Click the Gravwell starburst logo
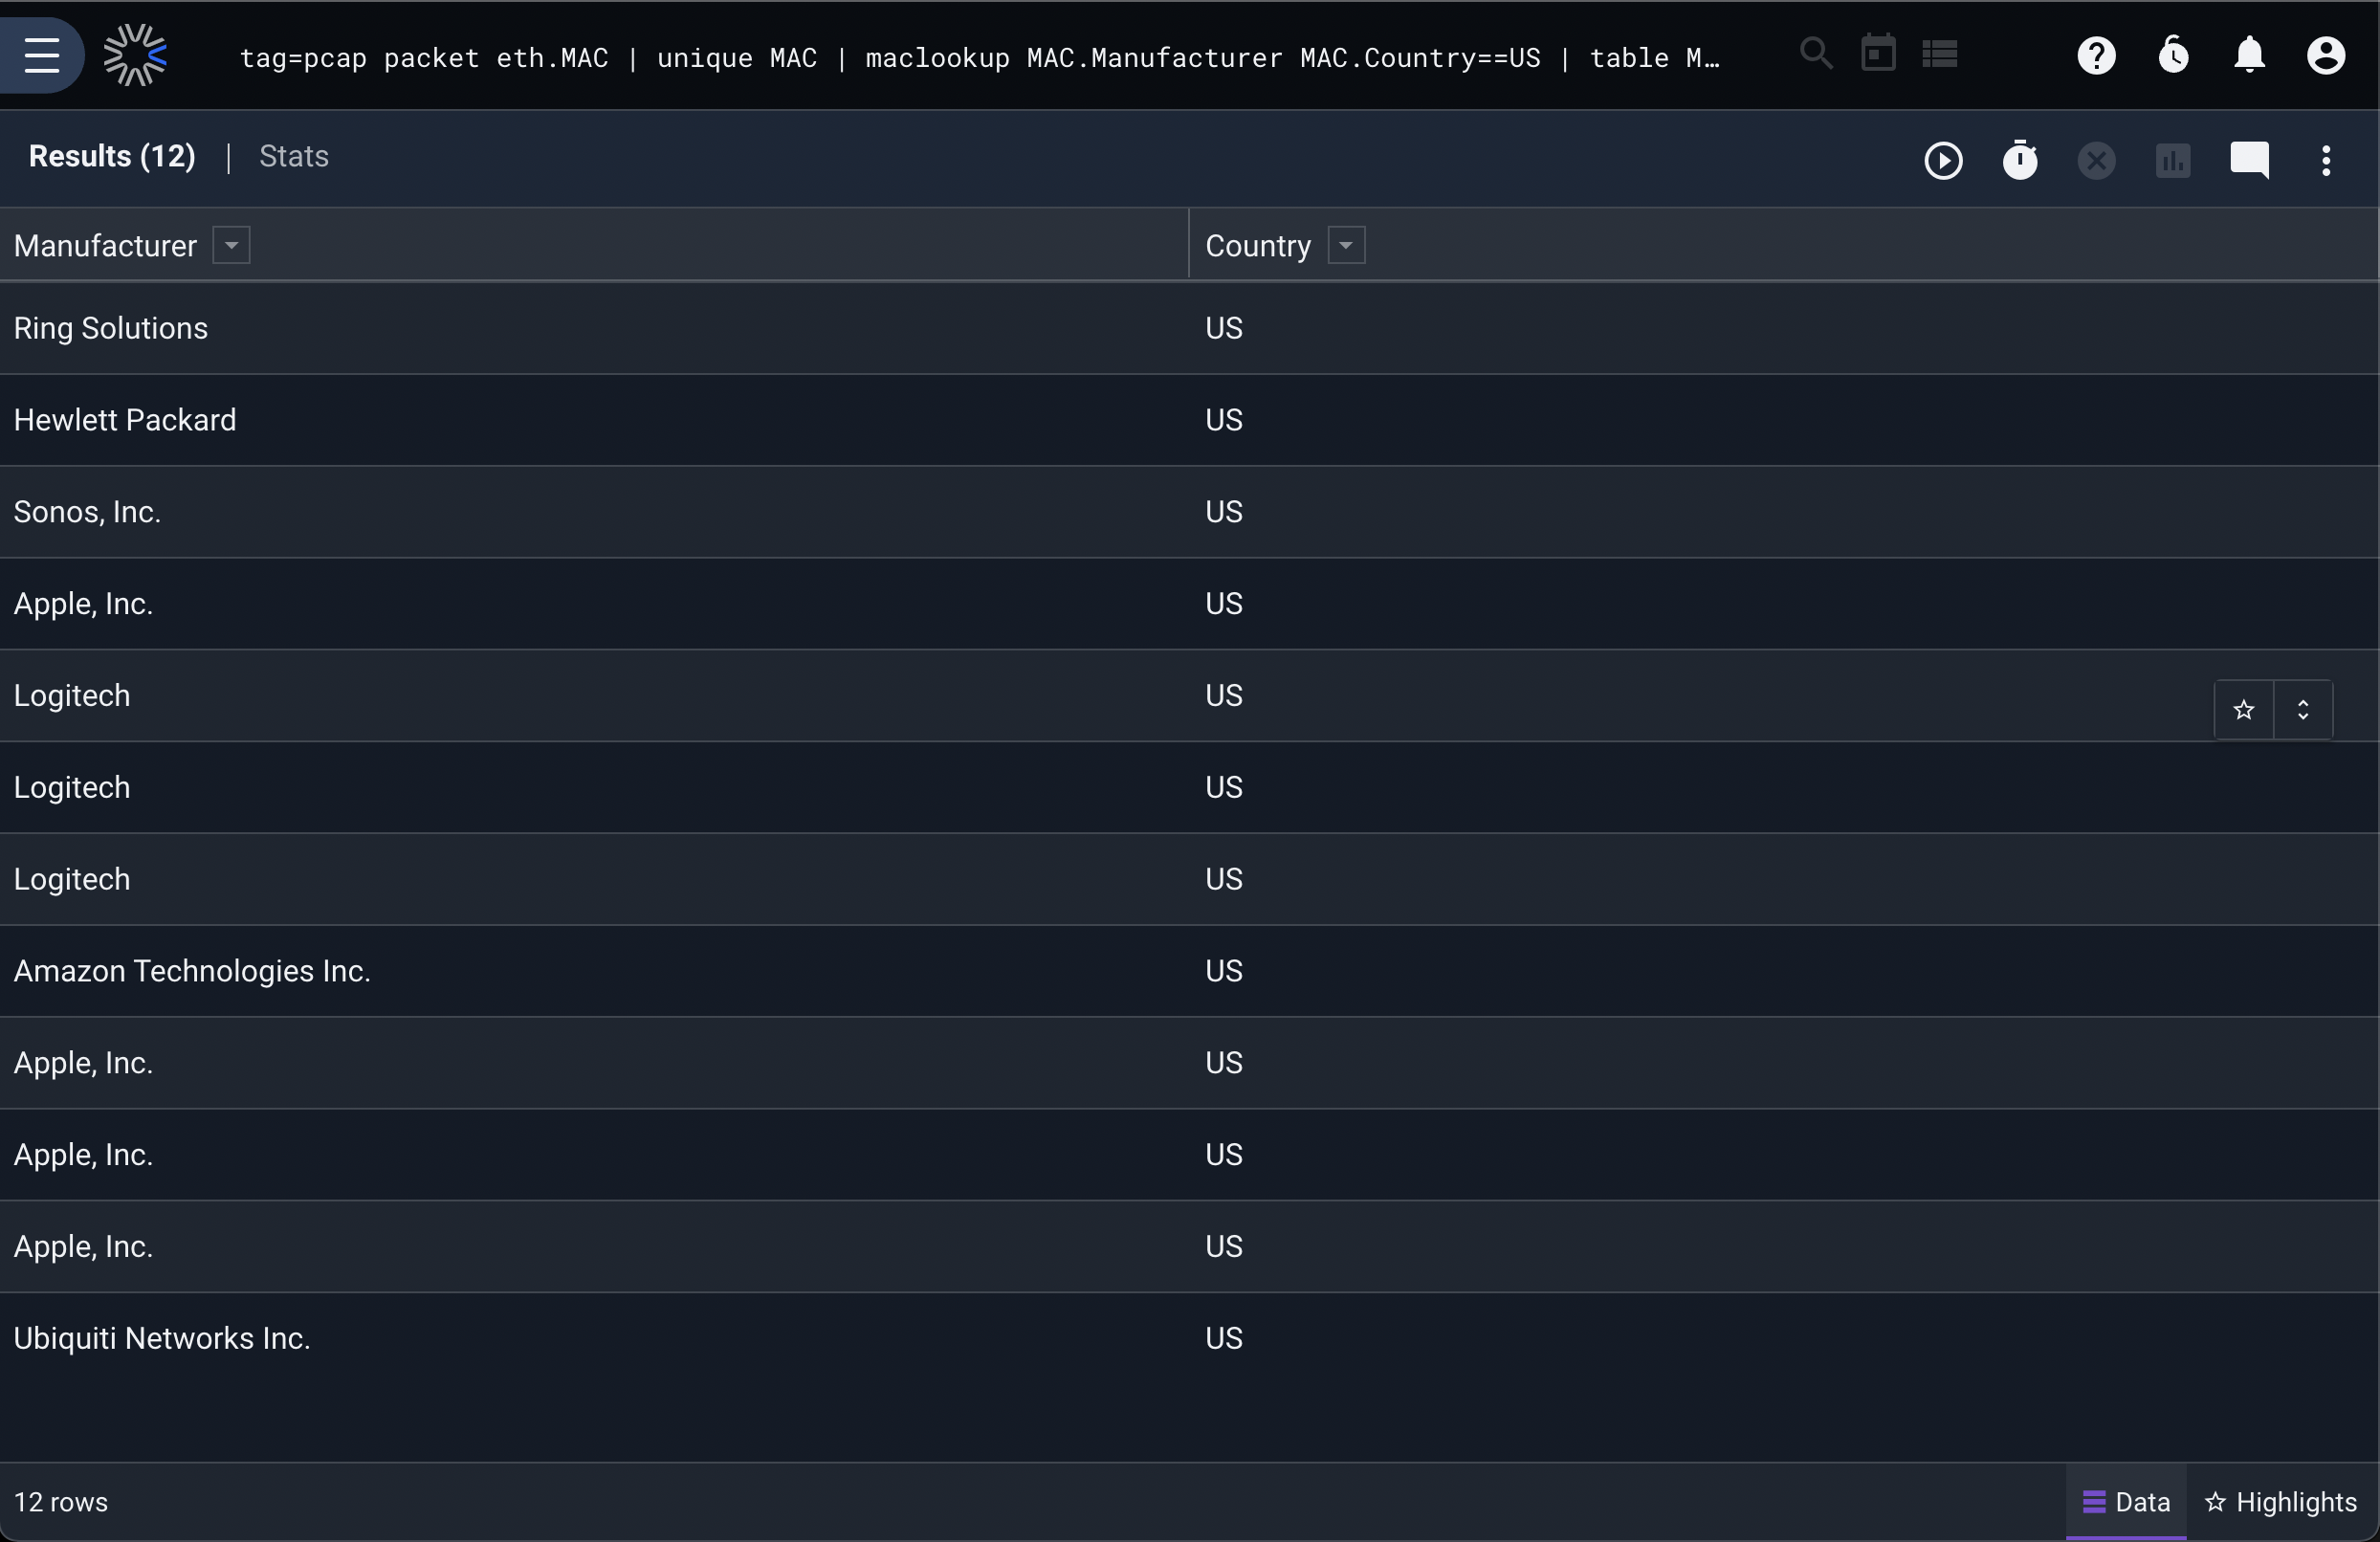 pyautogui.click(x=135, y=55)
